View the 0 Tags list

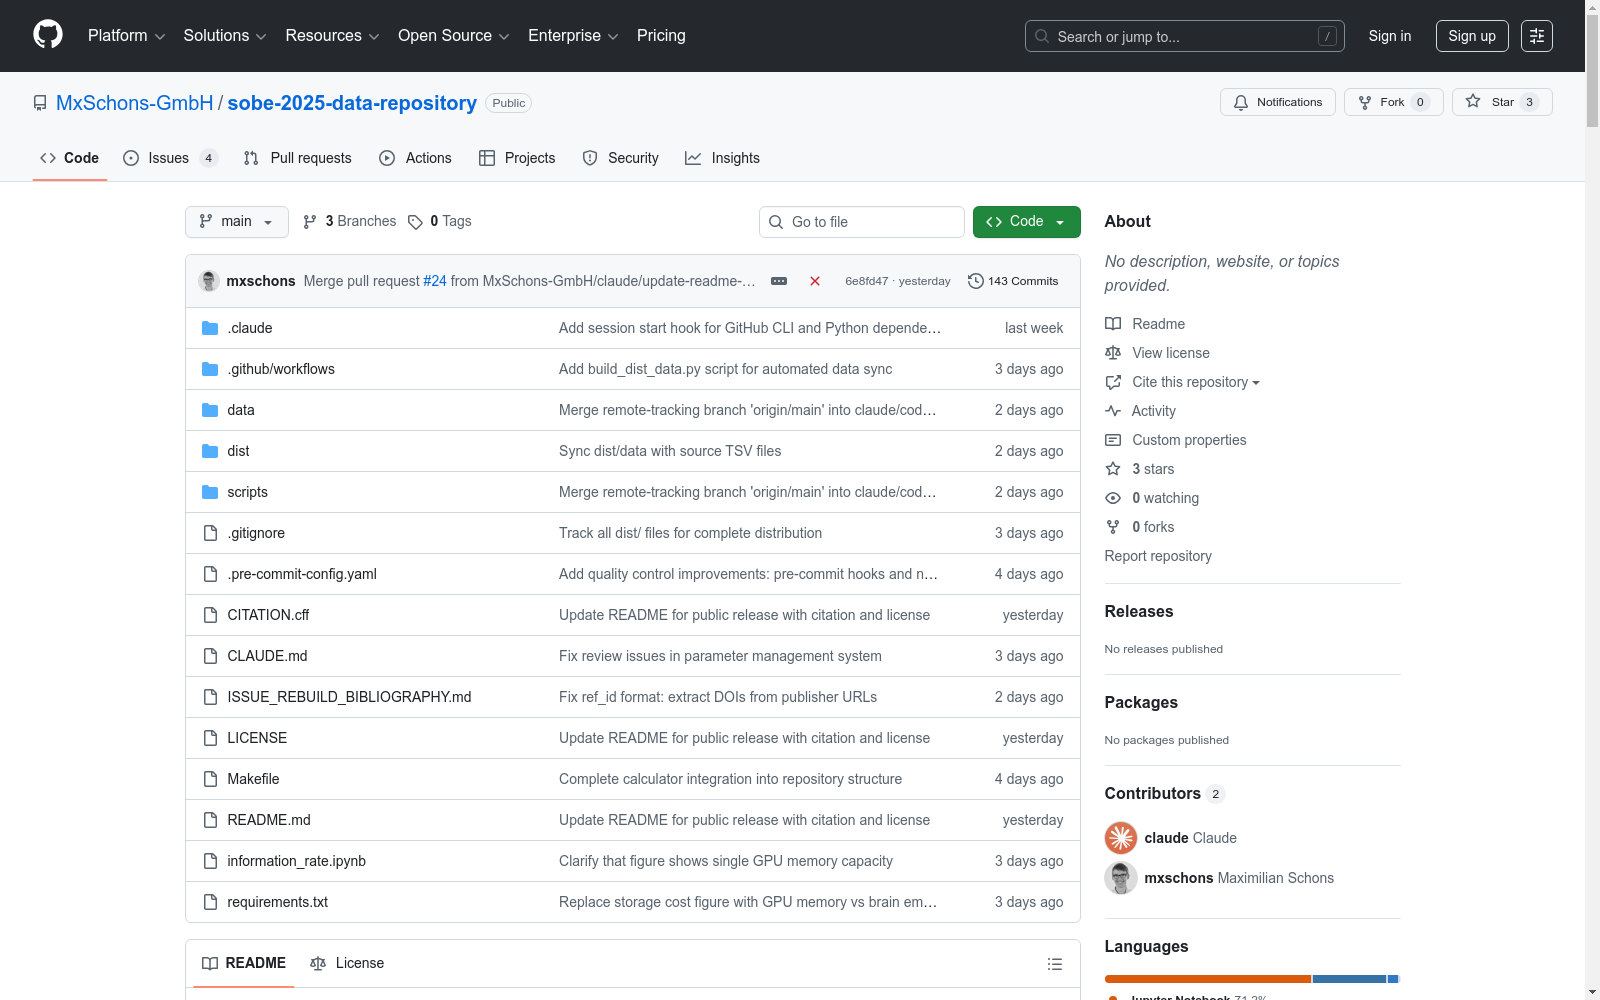(440, 221)
